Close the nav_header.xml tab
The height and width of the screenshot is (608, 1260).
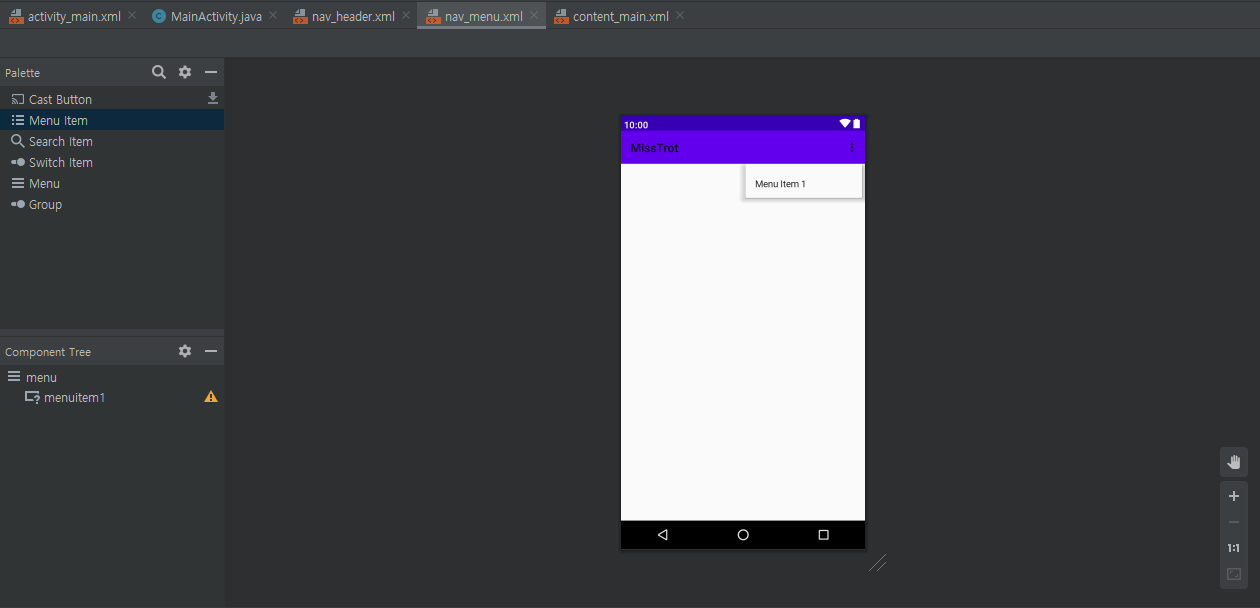(x=406, y=16)
